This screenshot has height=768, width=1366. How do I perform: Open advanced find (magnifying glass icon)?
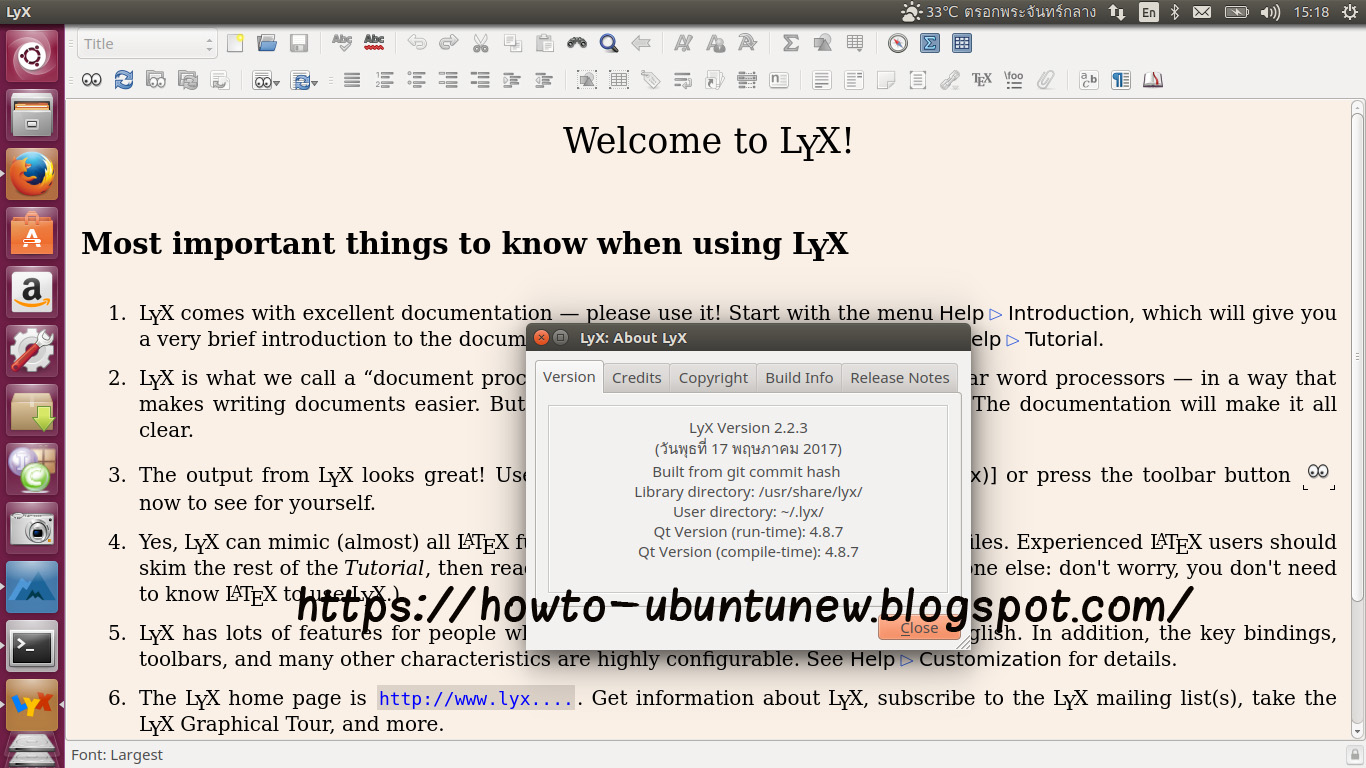(609, 43)
